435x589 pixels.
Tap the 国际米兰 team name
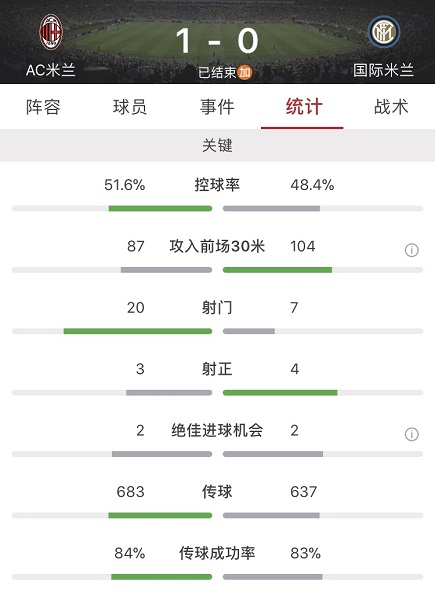pyautogui.click(x=384, y=70)
